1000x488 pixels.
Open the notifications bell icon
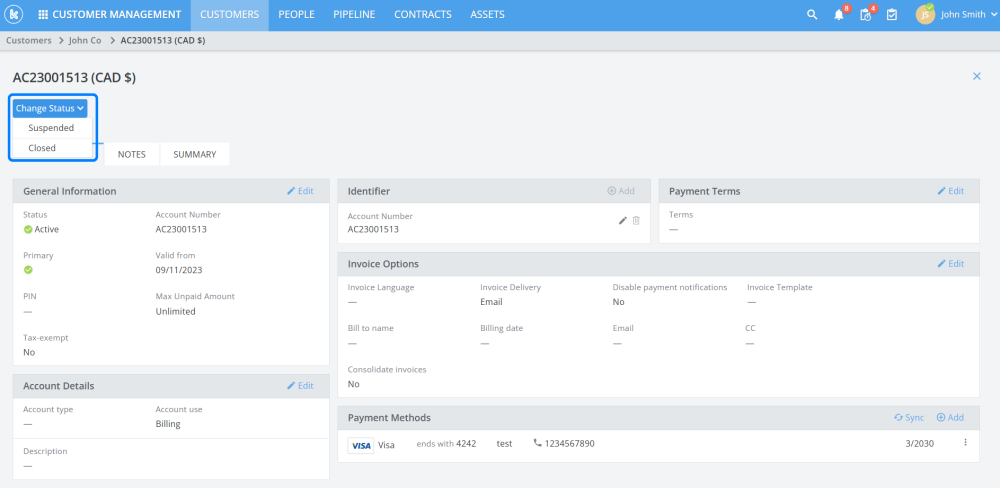point(839,15)
